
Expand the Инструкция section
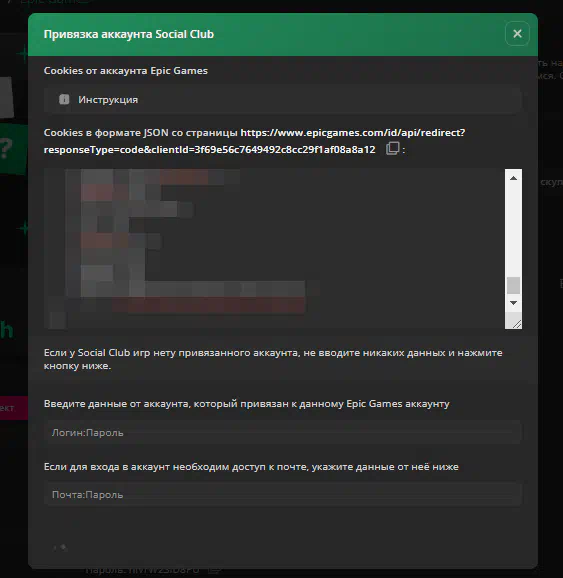[283, 100]
